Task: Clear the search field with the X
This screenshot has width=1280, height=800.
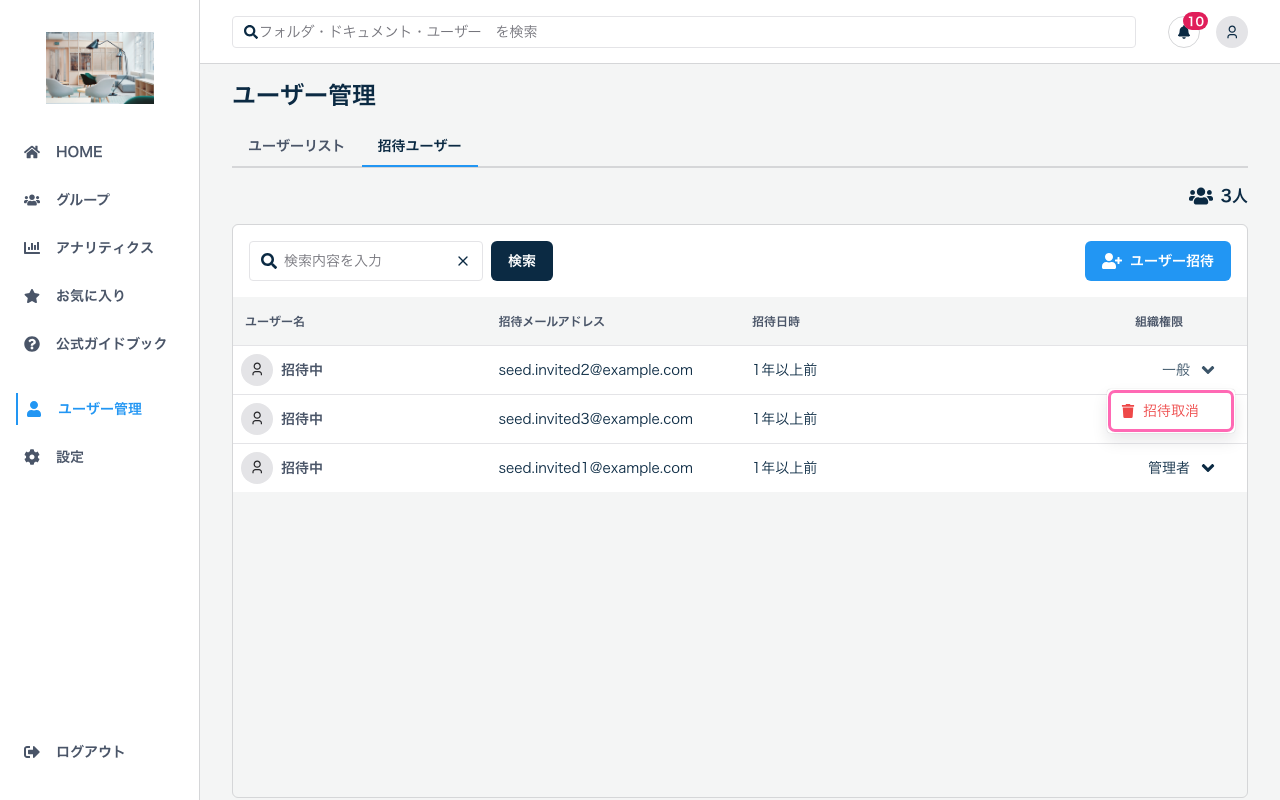Action: [x=462, y=260]
